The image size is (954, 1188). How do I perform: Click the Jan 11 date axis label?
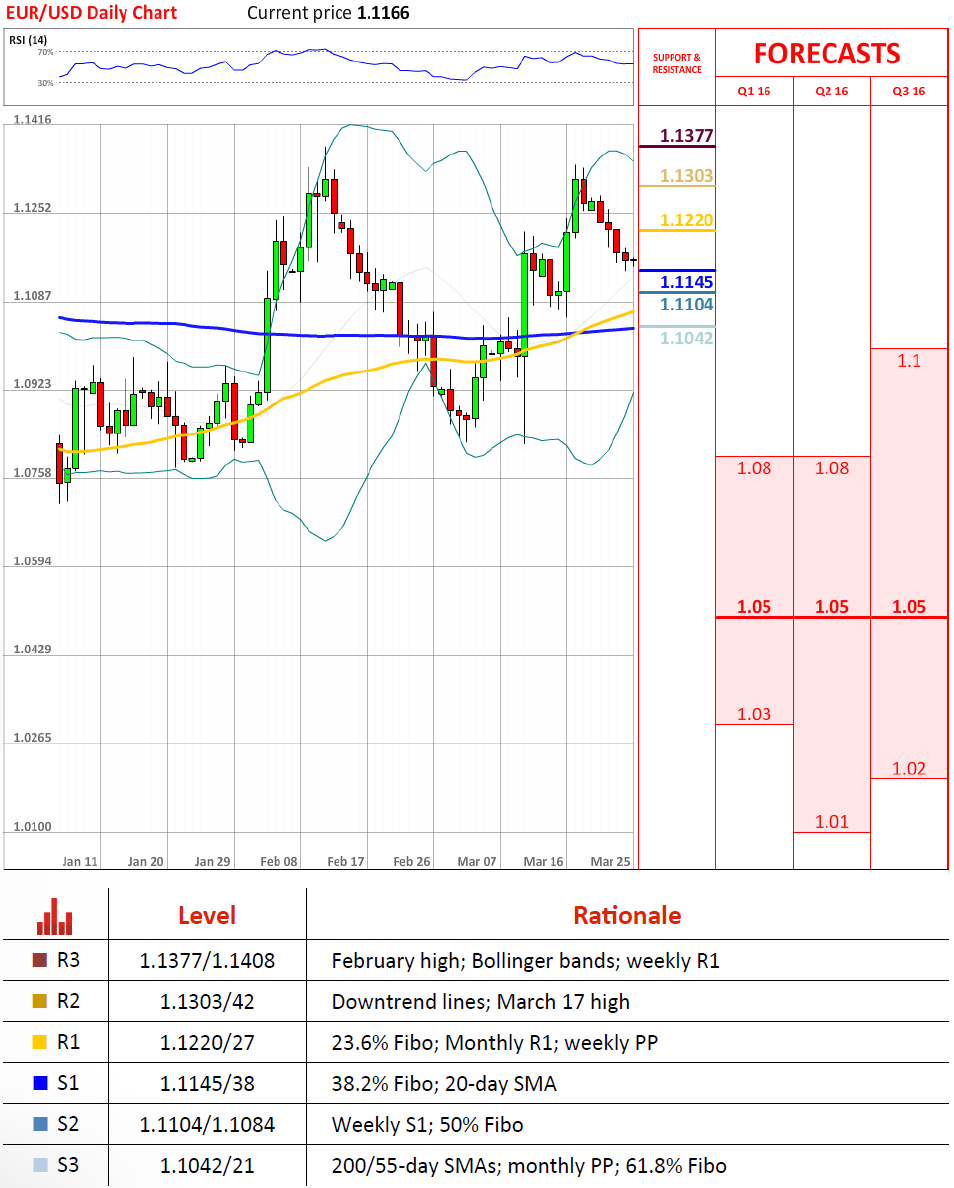80,861
